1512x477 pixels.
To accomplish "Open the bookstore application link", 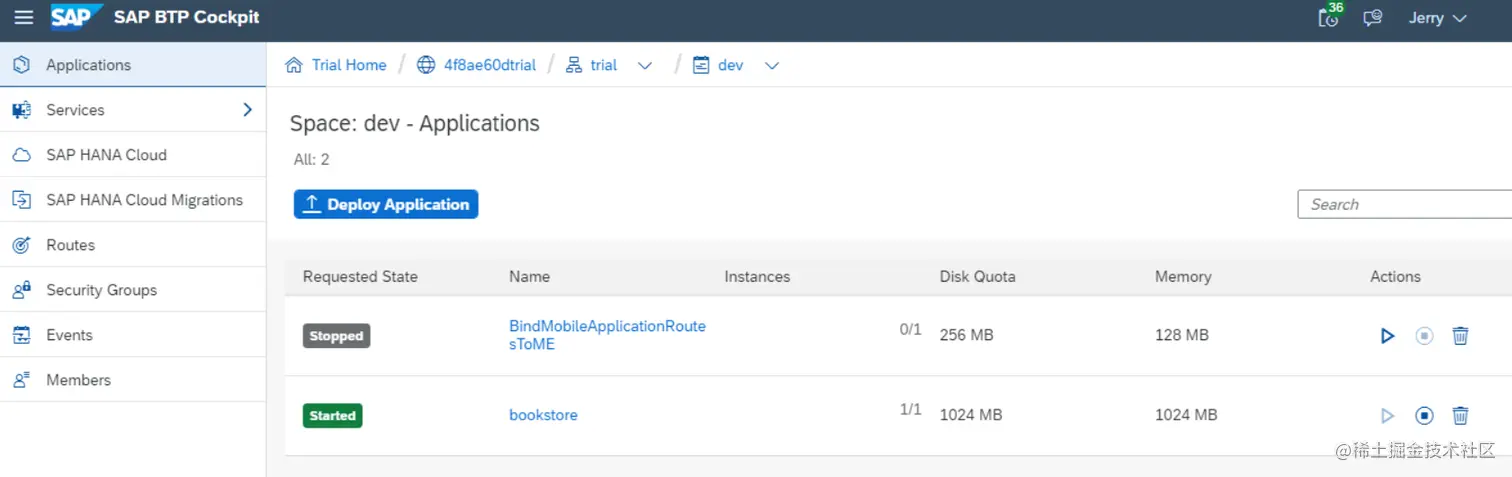I will (543, 415).
